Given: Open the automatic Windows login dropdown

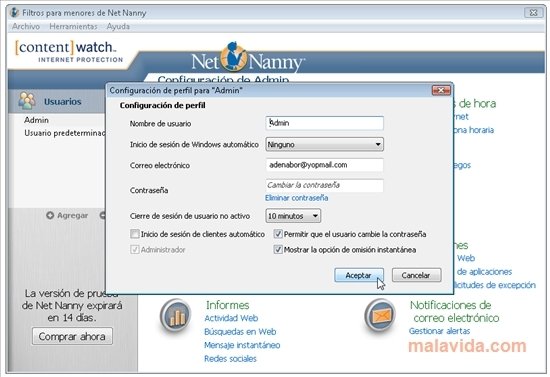Looking at the screenshot, I should point(324,144).
